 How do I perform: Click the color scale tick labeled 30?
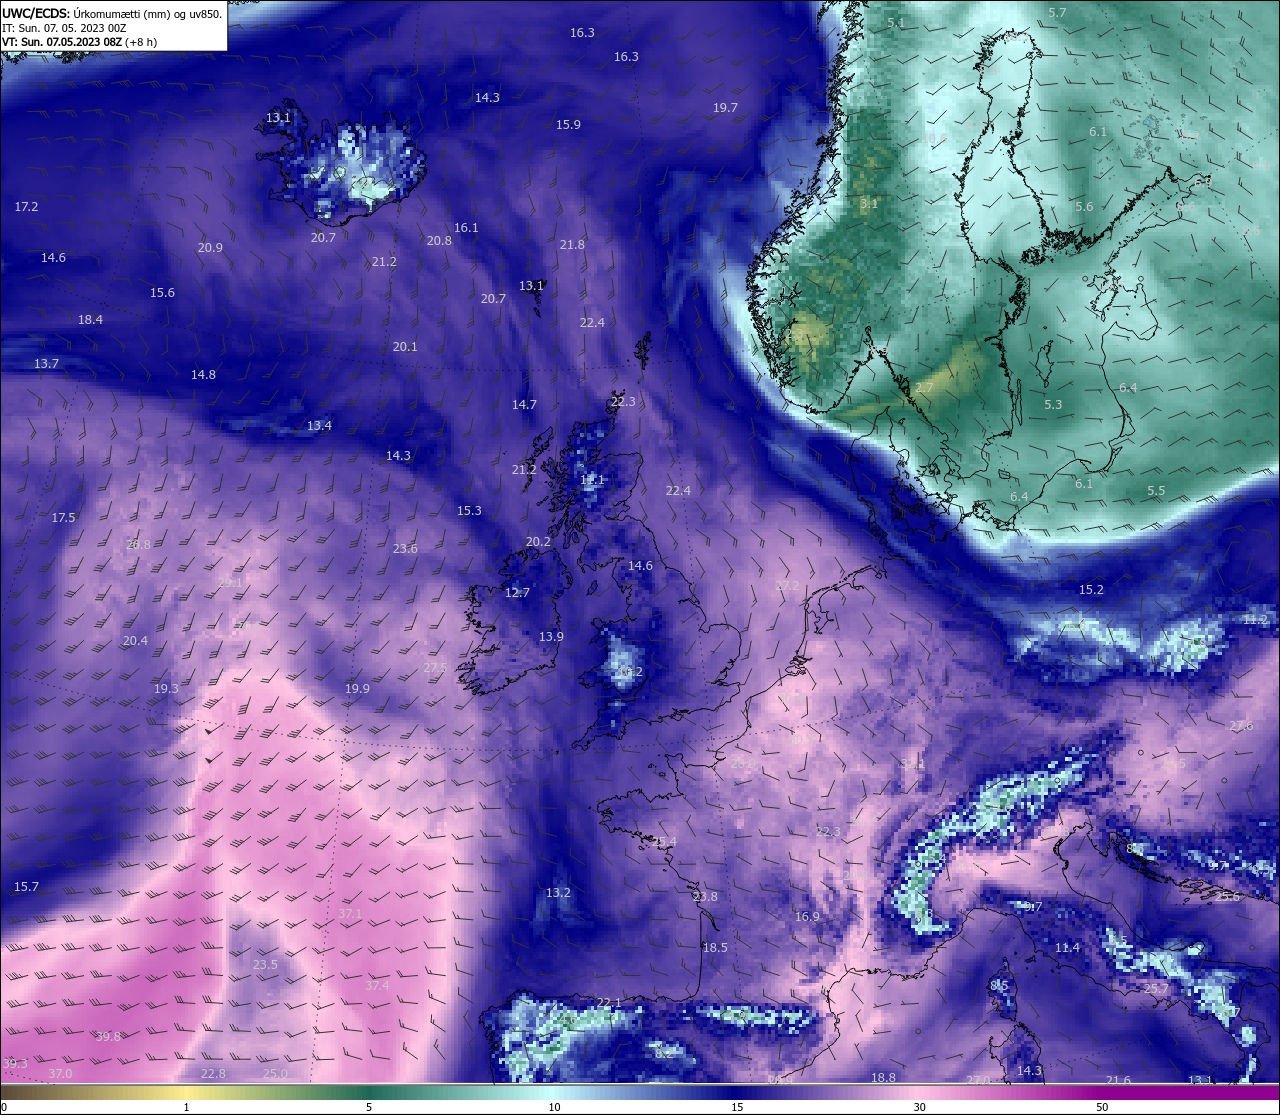click(919, 1107)
